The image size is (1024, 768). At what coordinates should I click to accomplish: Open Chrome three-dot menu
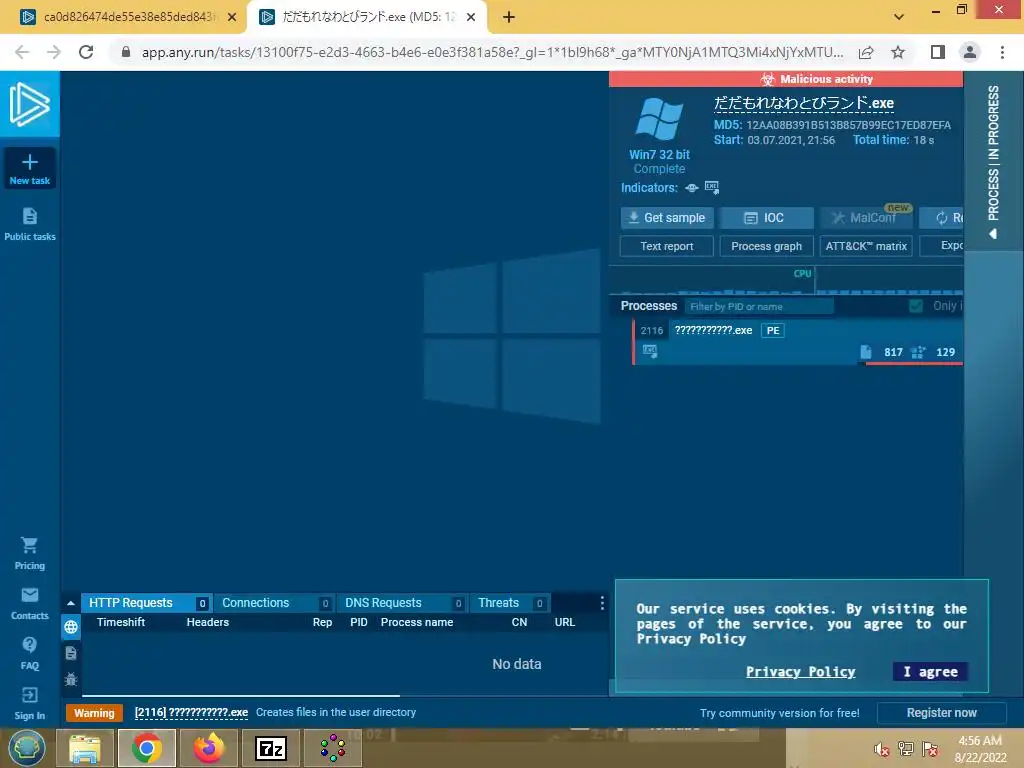point(1002,52)
